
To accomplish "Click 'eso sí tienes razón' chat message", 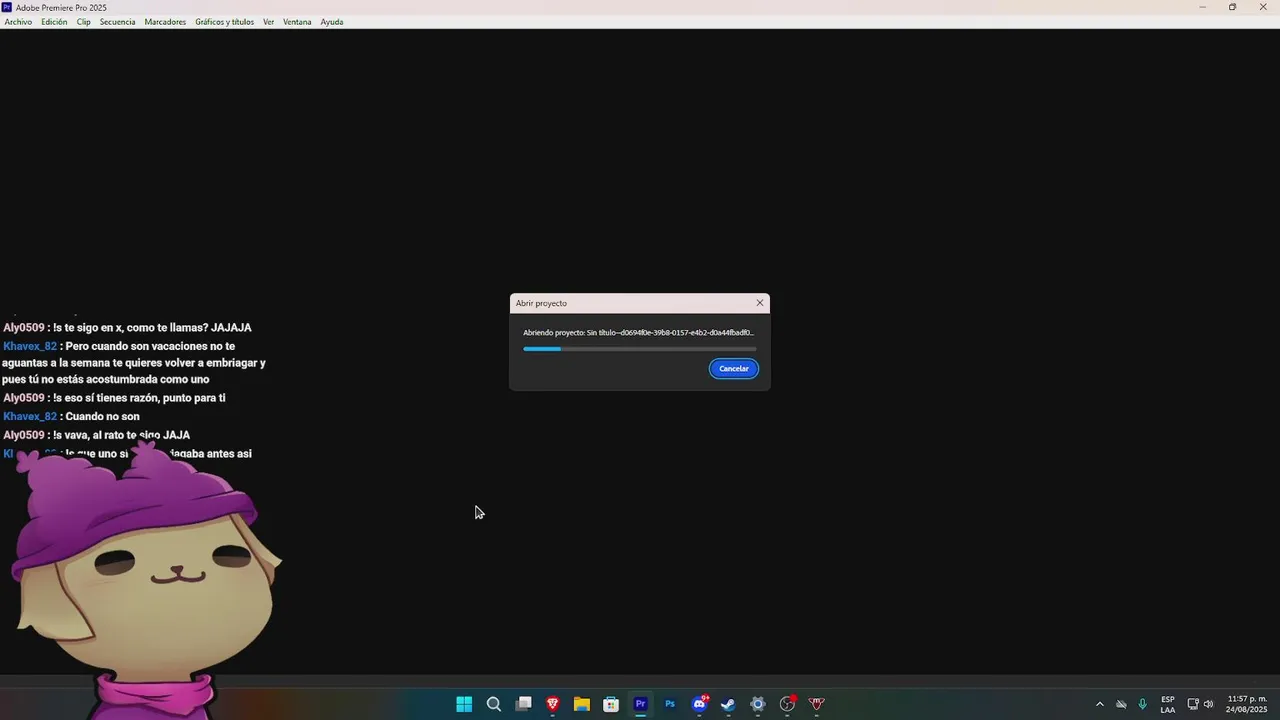I will coord(114,398).
